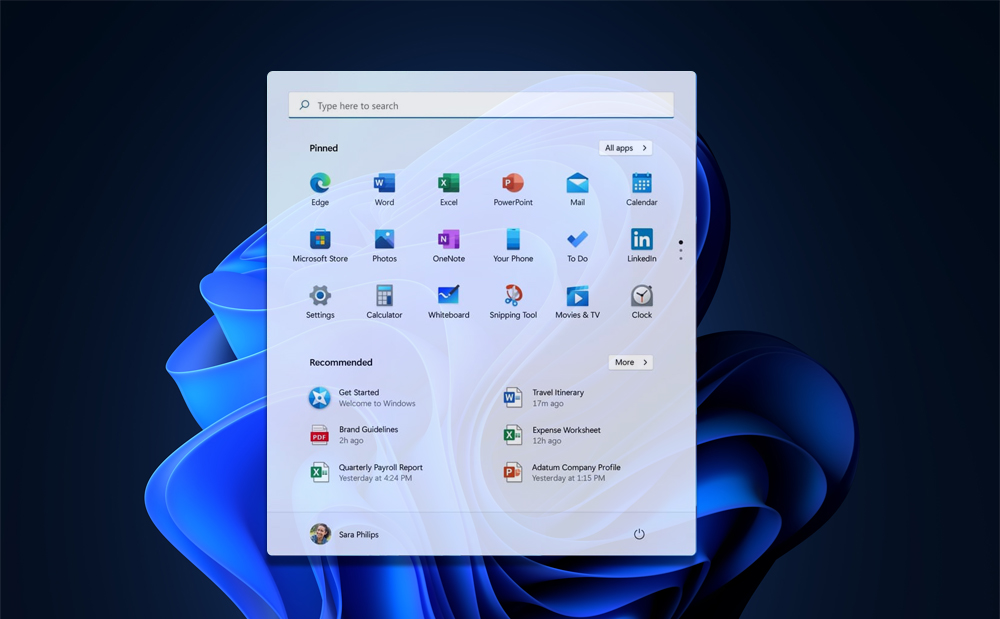Go to the third pinned apps page dot
This screenshot has height=619, width=1000.
click(680, 258)
